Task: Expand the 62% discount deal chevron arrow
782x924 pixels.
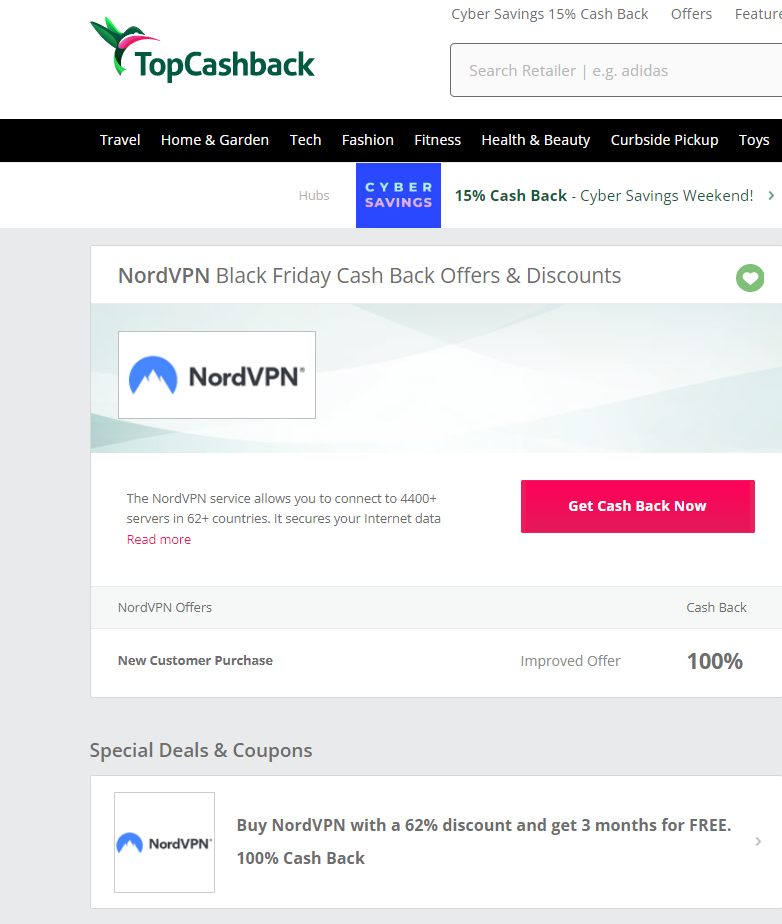Action: click(758, 842)
